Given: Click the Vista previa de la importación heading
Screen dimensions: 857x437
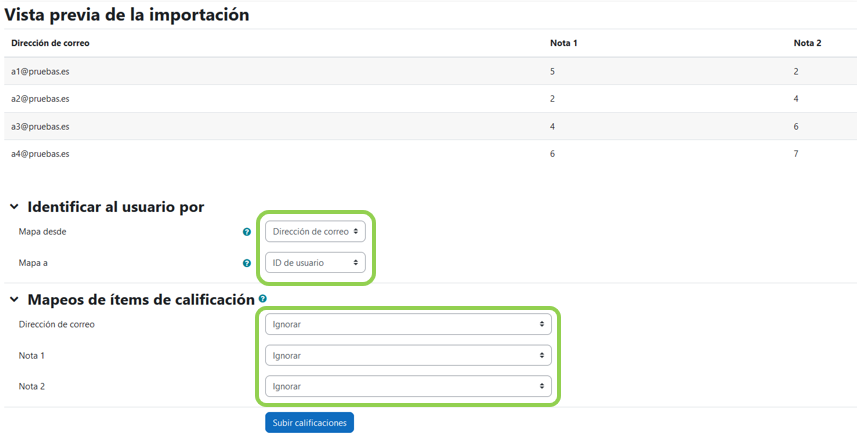Looking at the screenshot, I should pyautogui.click(x=127, y=15).
